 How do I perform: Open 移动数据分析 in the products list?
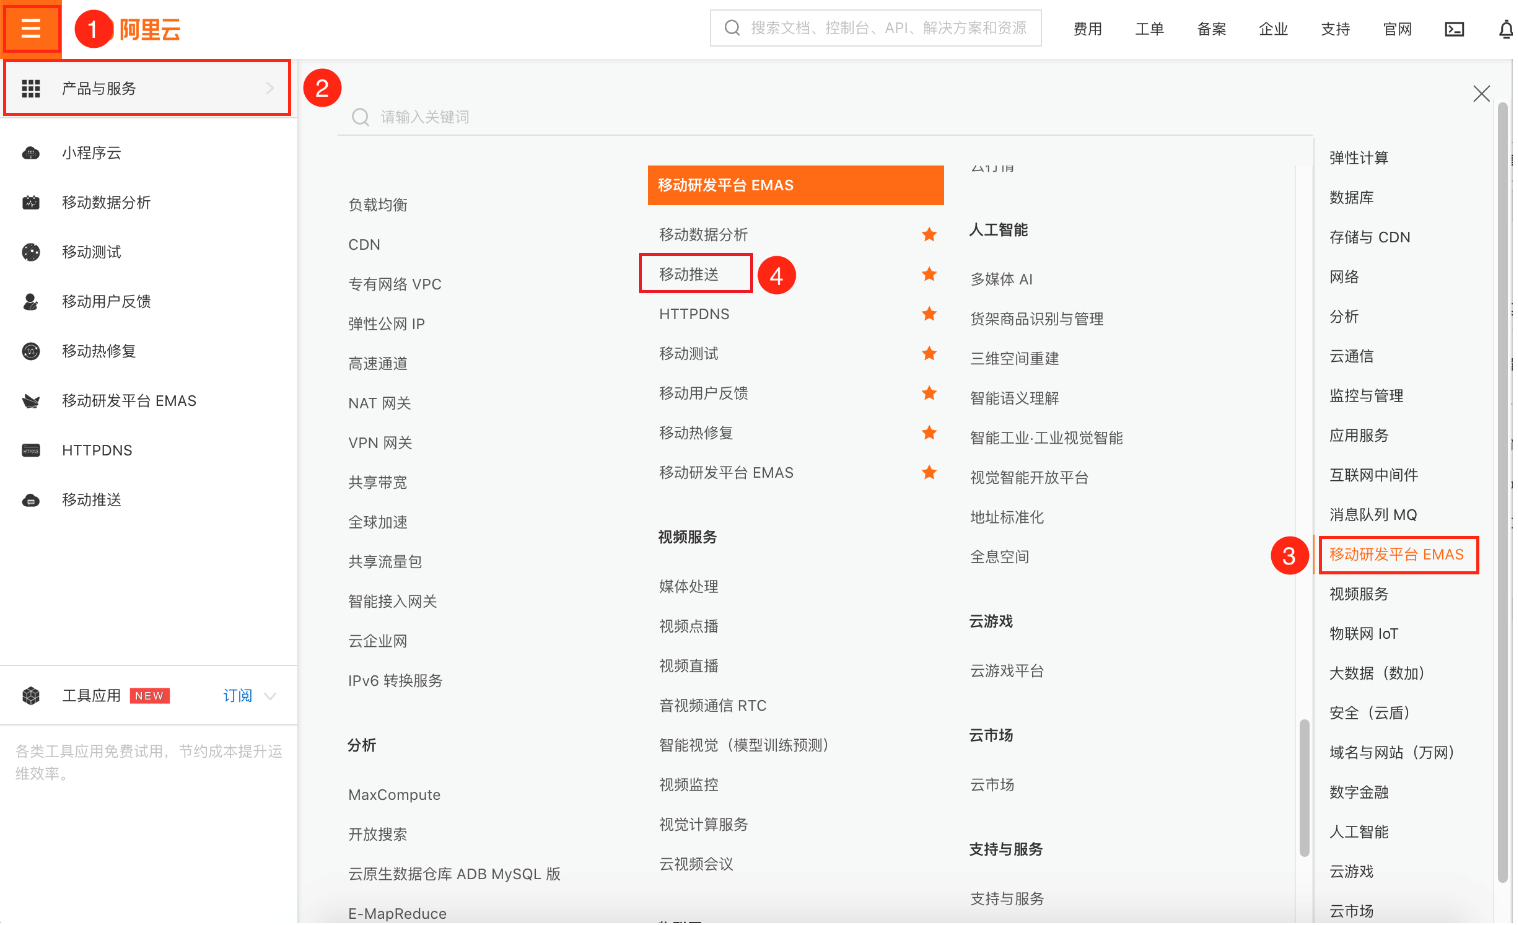click(x=703, y=234)
